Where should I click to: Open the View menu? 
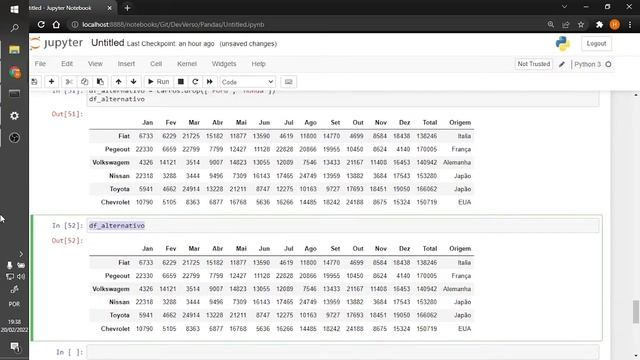point(95,64)
